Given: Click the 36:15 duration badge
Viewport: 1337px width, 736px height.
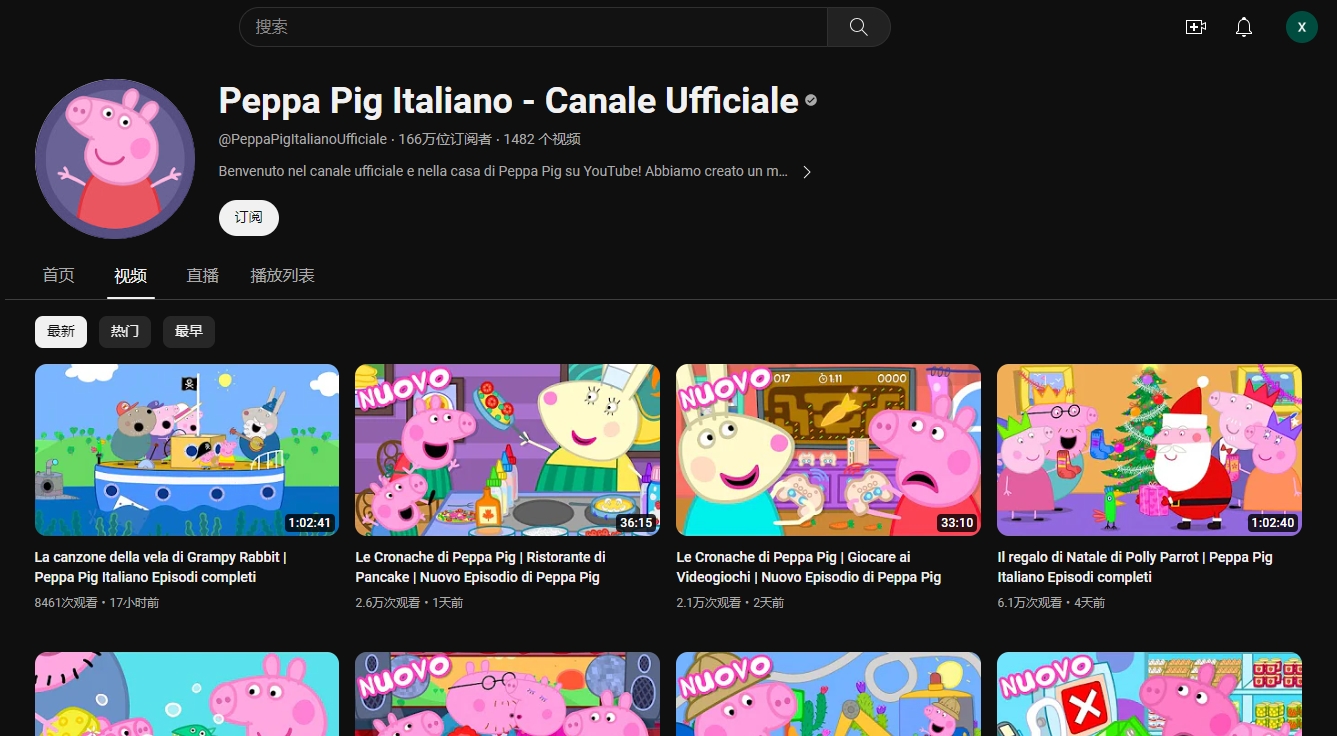Looking at the screenshot, I should point(636,522).
